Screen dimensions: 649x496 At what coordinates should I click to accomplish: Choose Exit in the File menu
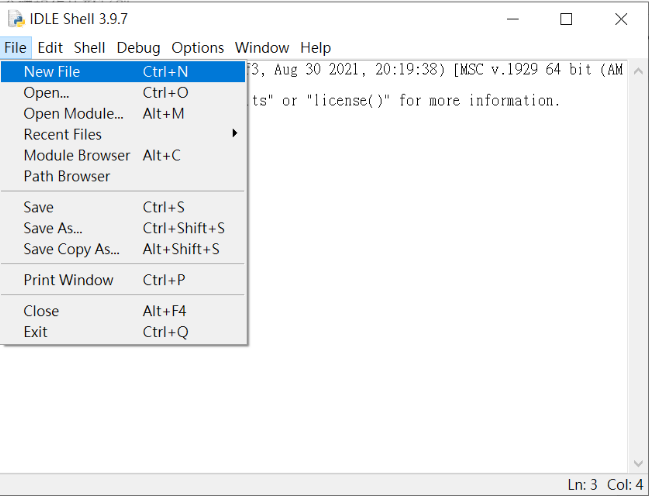tap(123, 332)
